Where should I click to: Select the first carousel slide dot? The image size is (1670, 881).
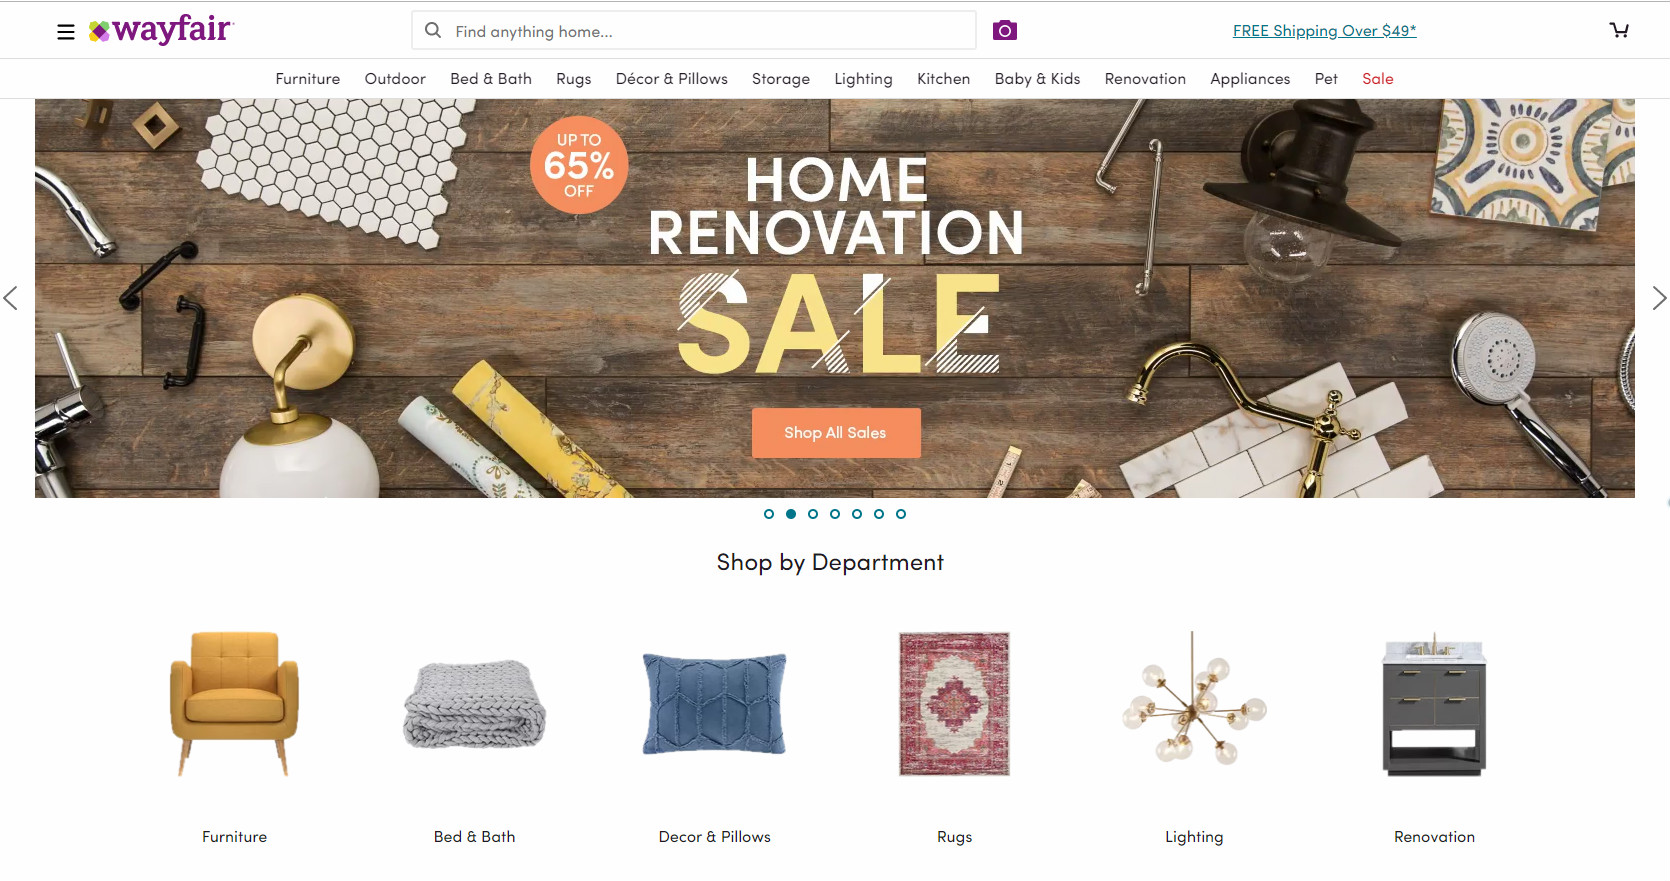(x=769, y=514)
